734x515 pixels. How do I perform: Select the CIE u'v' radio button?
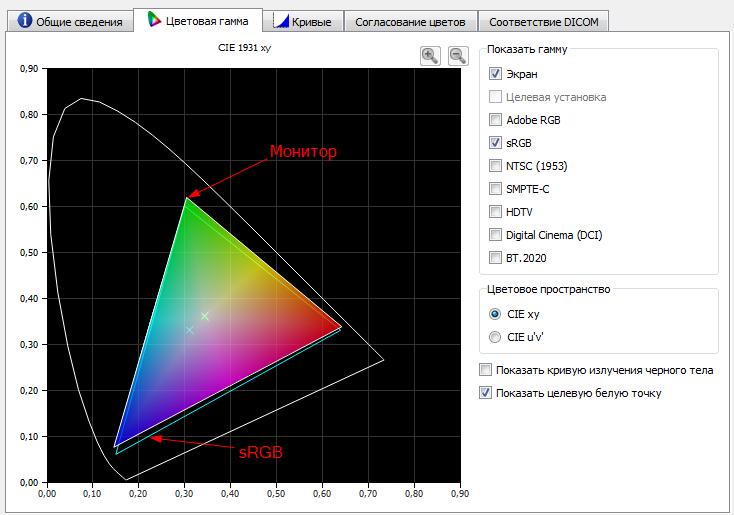click(495, 337)
